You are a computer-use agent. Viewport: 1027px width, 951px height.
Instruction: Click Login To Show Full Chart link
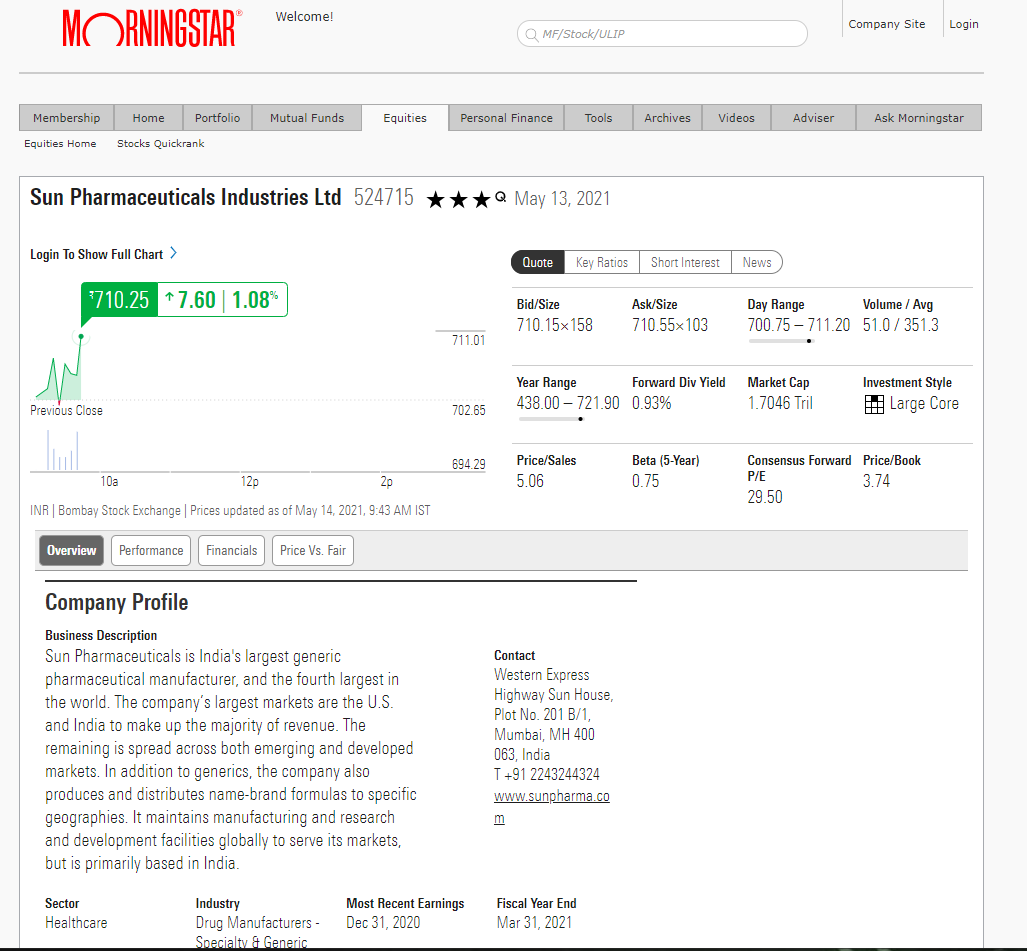click(96, 254)
